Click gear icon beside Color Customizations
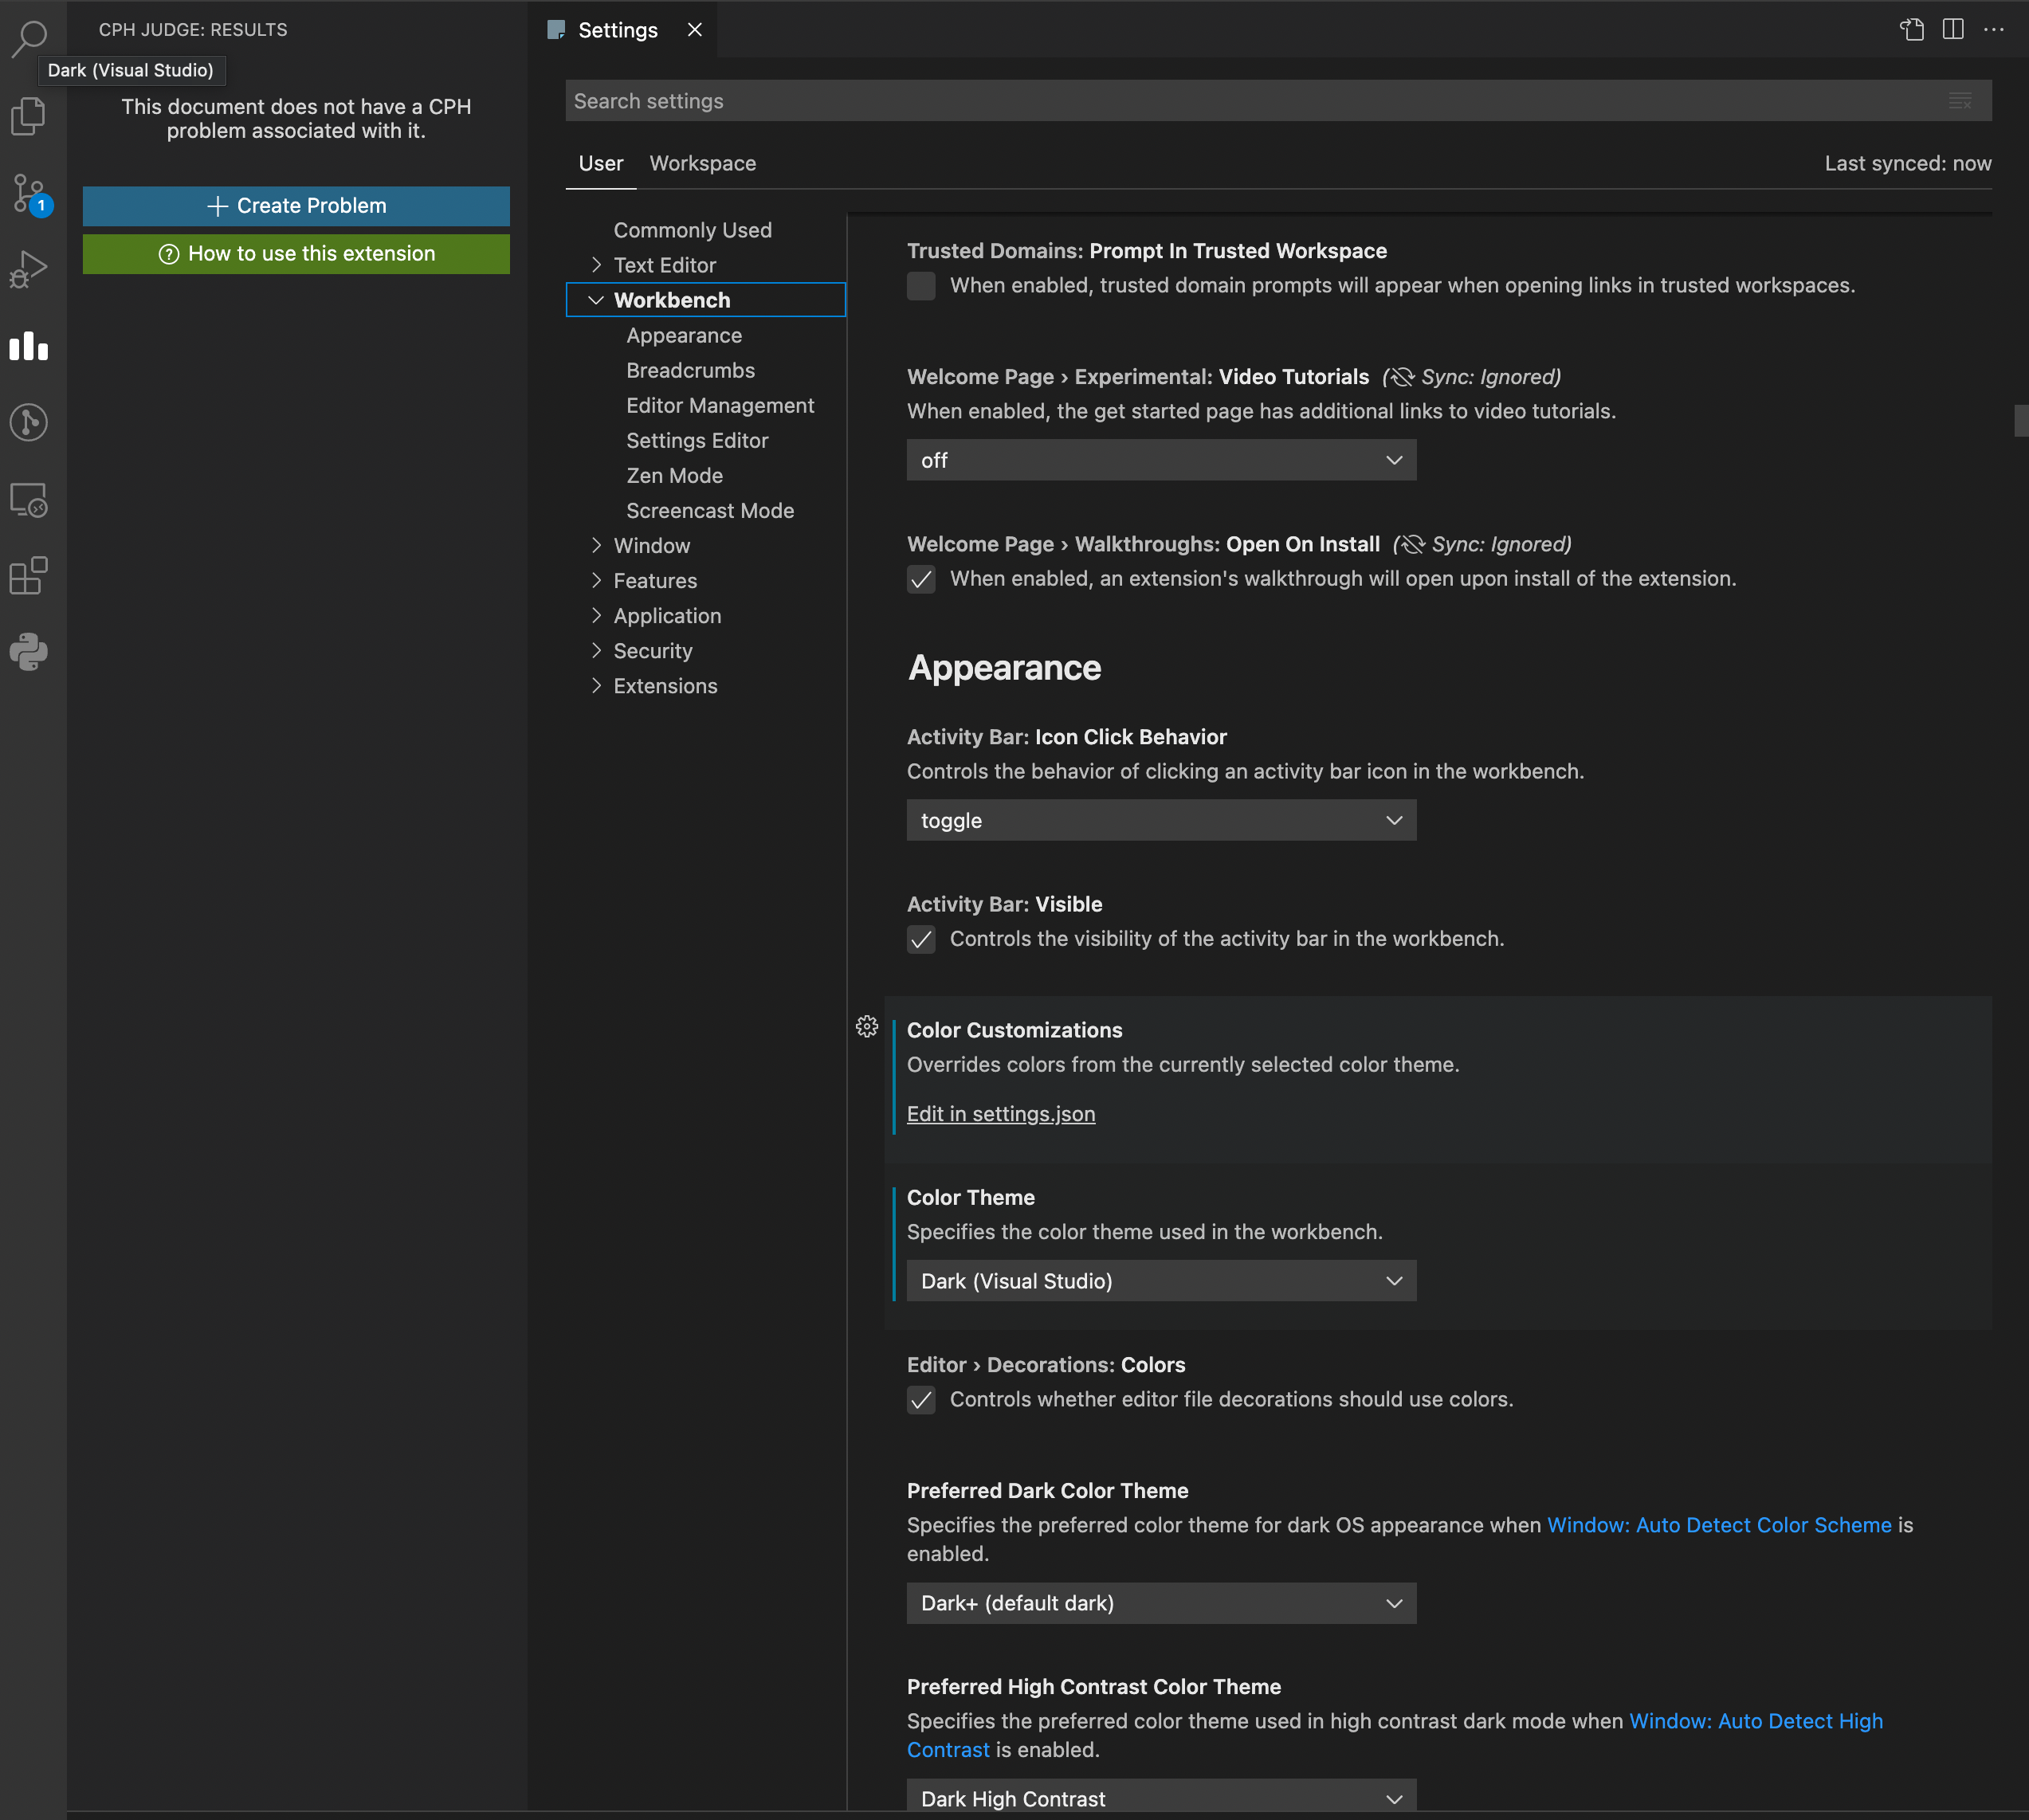The width and height of the screenshot is (2029, 1820). 867,1027
